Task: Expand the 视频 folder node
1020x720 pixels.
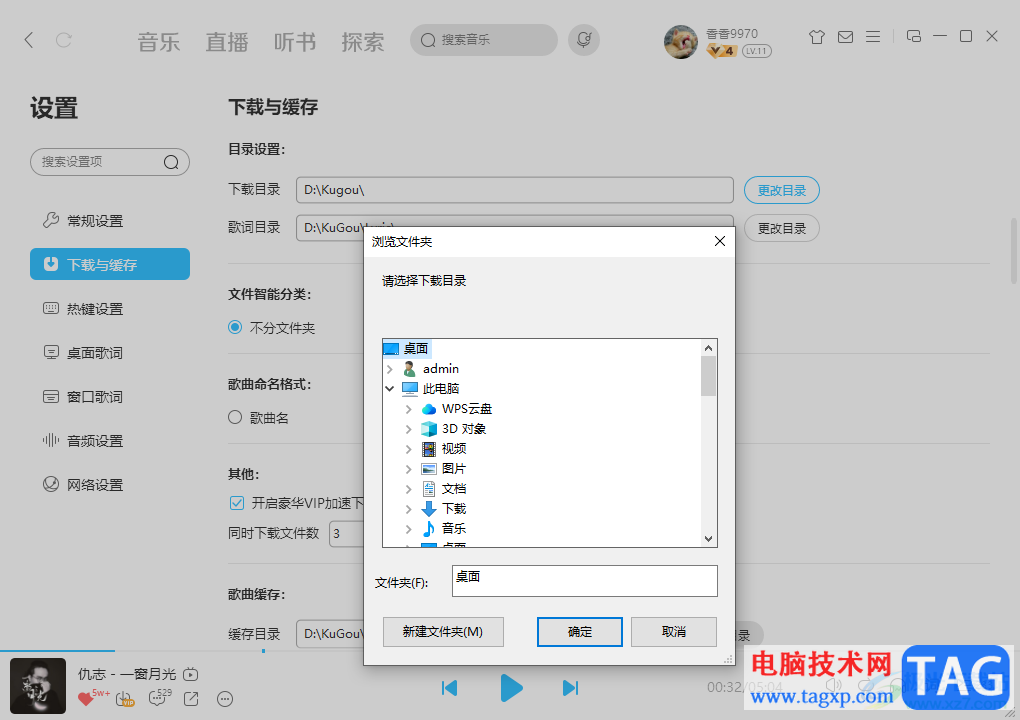Action: (x=409, y=449)
